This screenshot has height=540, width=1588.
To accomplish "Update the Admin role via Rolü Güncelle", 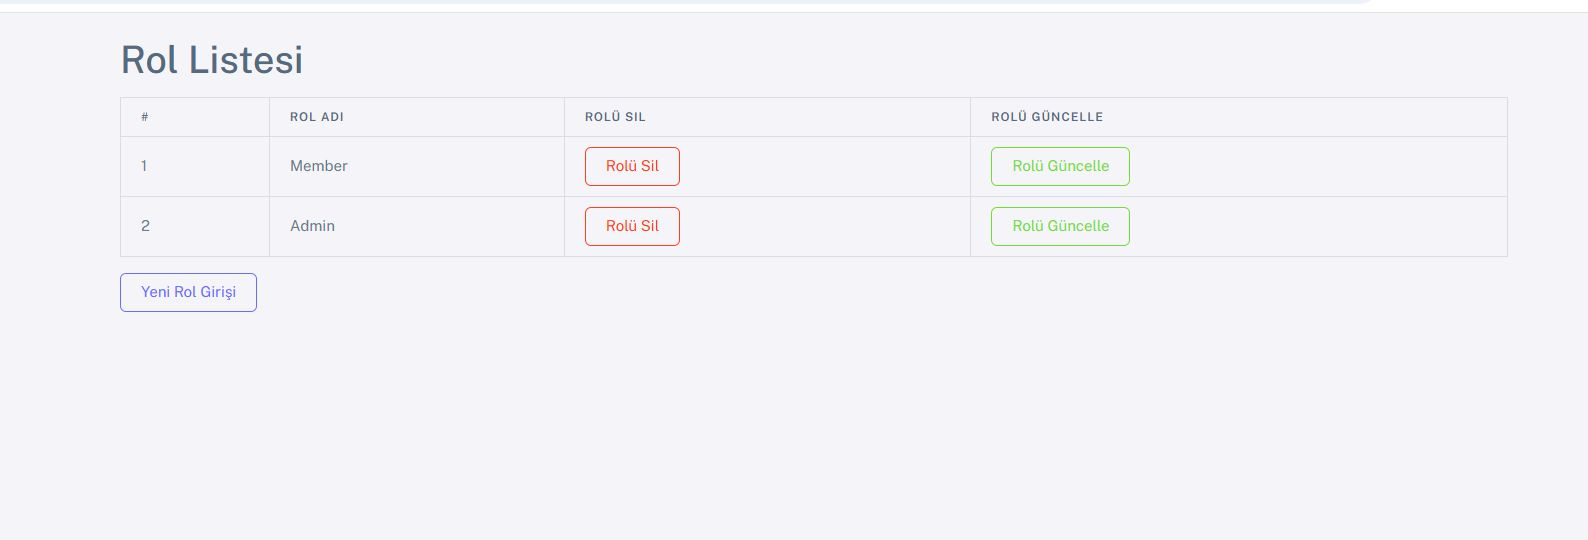I will tap(1060, 226).
